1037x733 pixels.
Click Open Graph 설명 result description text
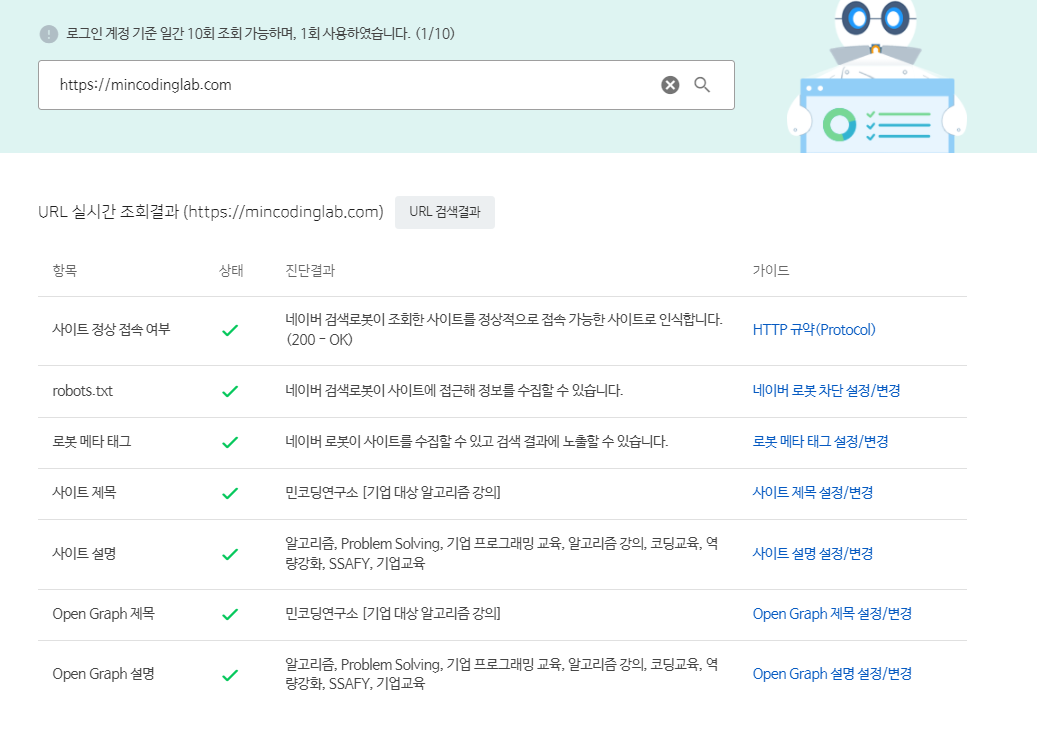click(x=501, y=673)
